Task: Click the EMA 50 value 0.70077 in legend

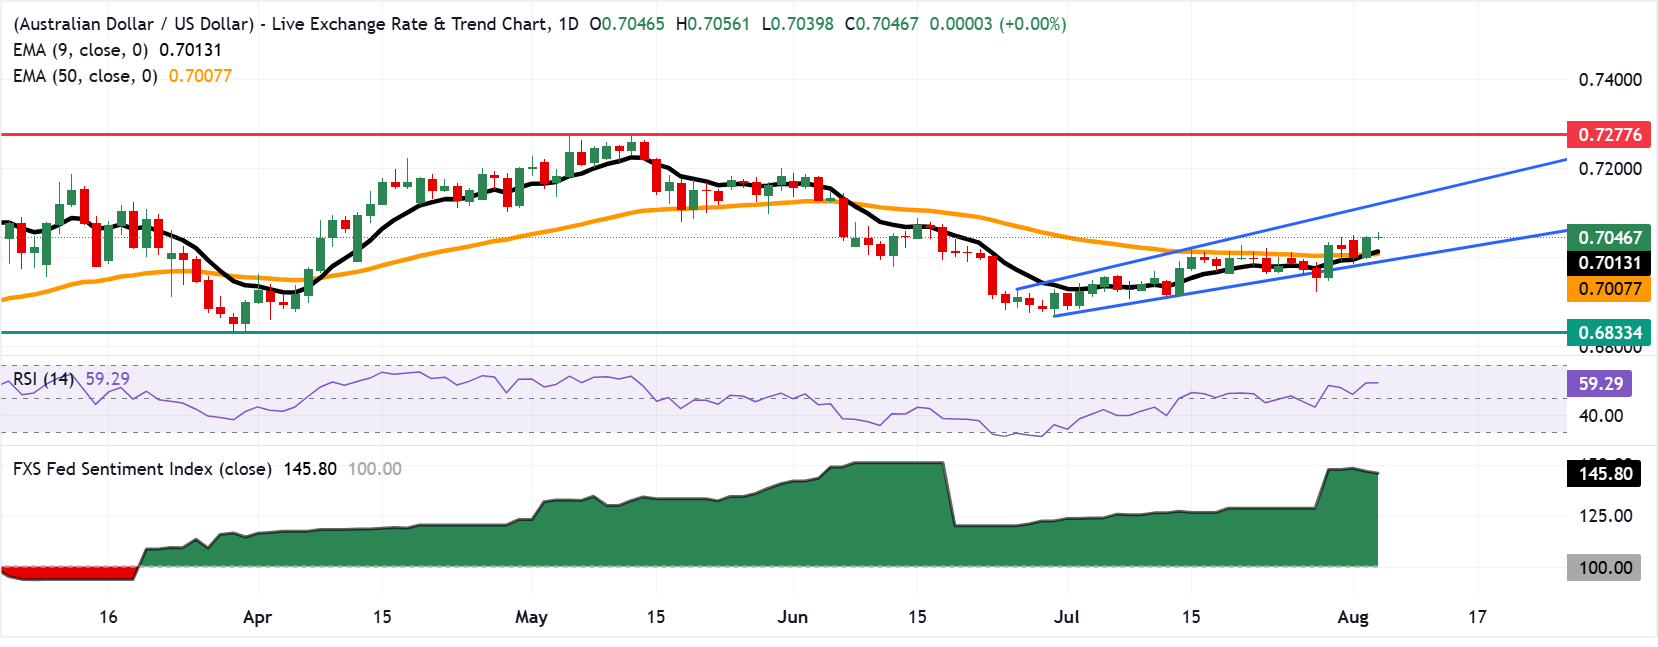Action: click(x=200, y=76)
